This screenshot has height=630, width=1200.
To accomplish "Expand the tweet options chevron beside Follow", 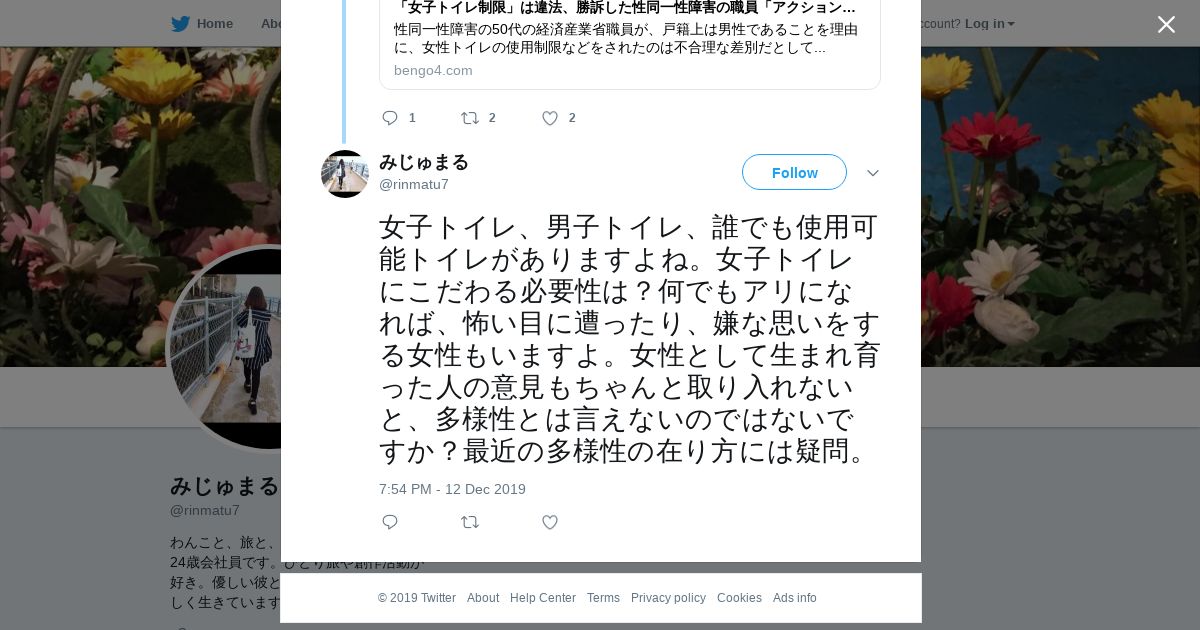I will [x=873, y=173].
